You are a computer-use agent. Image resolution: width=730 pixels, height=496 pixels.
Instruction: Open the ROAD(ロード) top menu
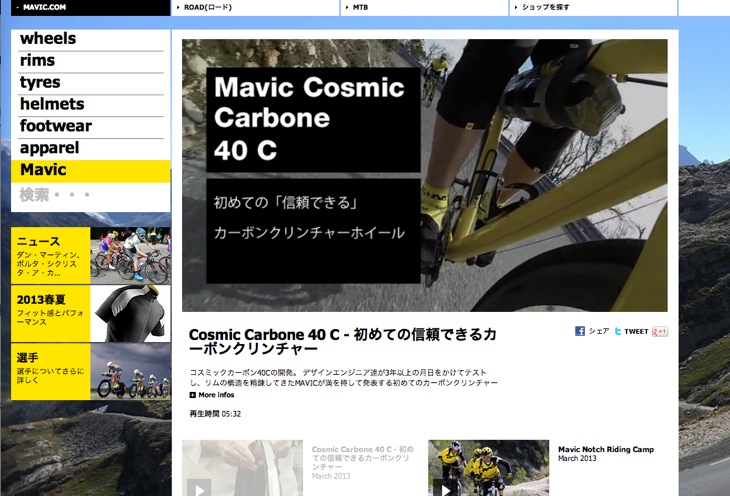255,7
